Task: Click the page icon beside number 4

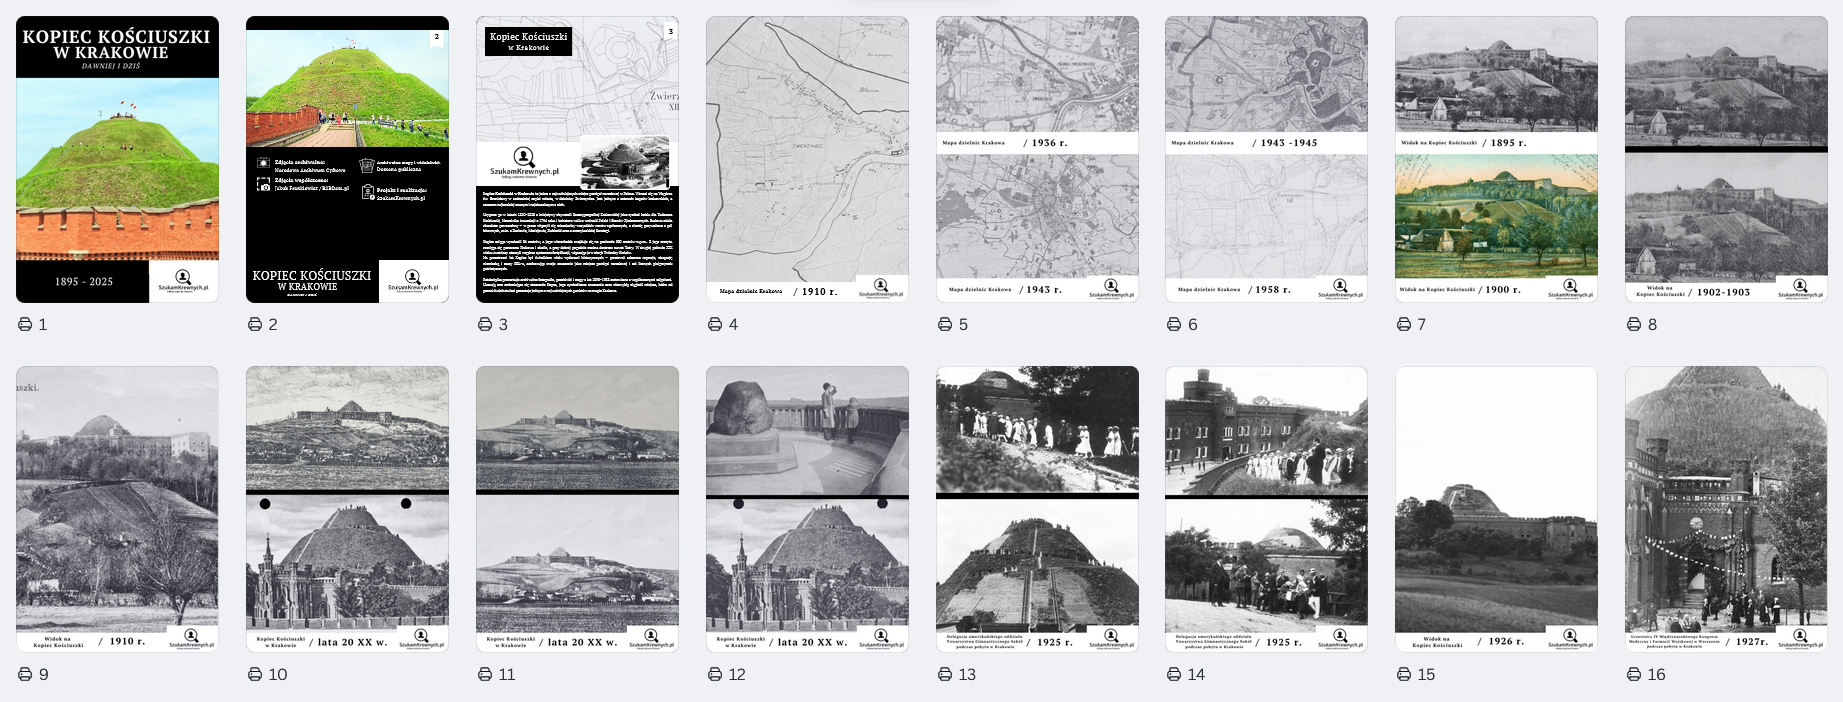Action: tap(715, 324)
